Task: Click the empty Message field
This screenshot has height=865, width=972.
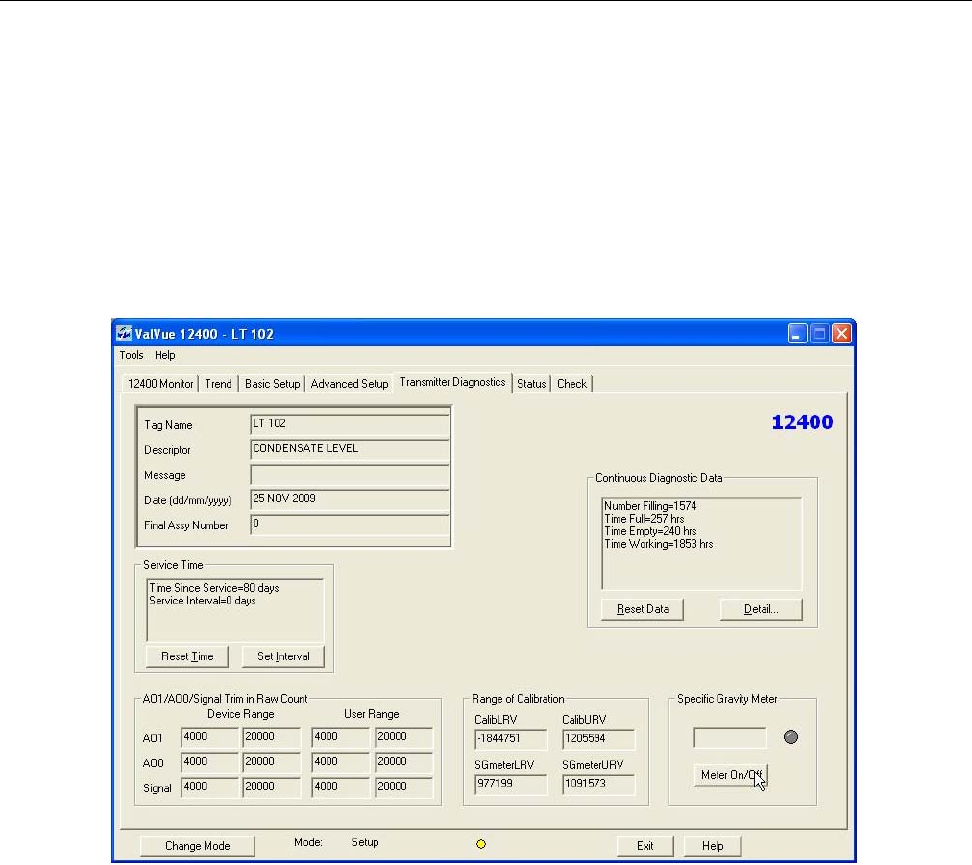Action: coord(350,474)
